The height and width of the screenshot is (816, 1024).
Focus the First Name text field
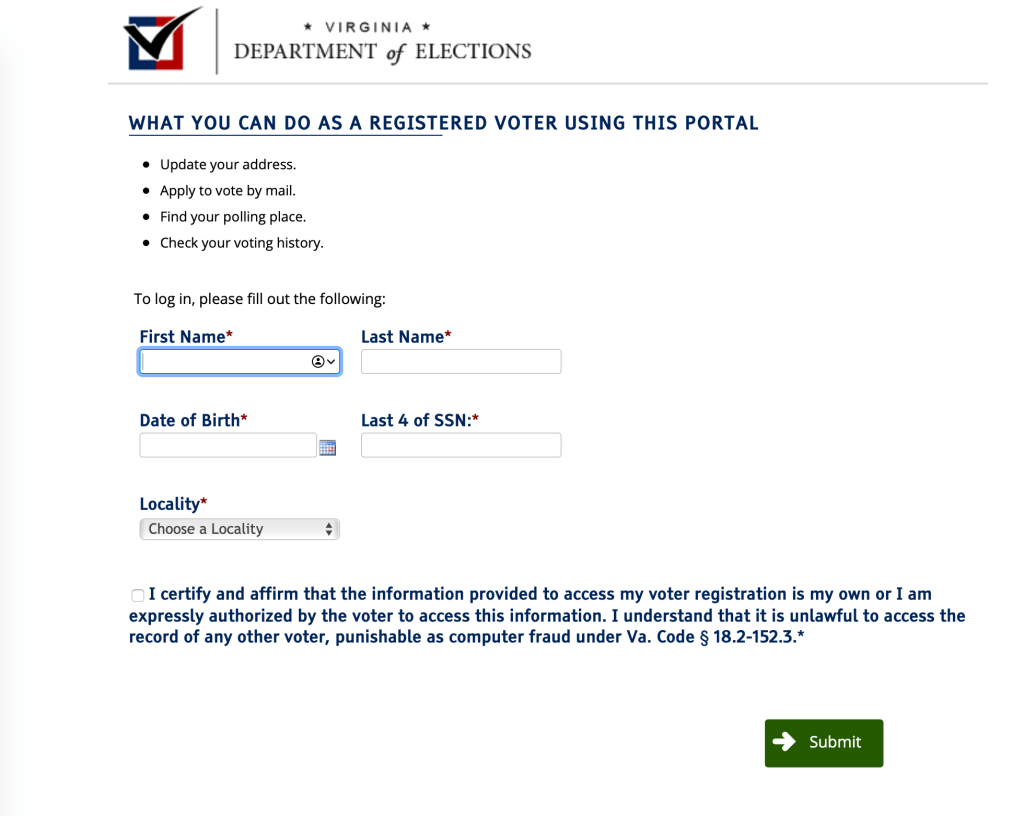(x=225, y=361)
